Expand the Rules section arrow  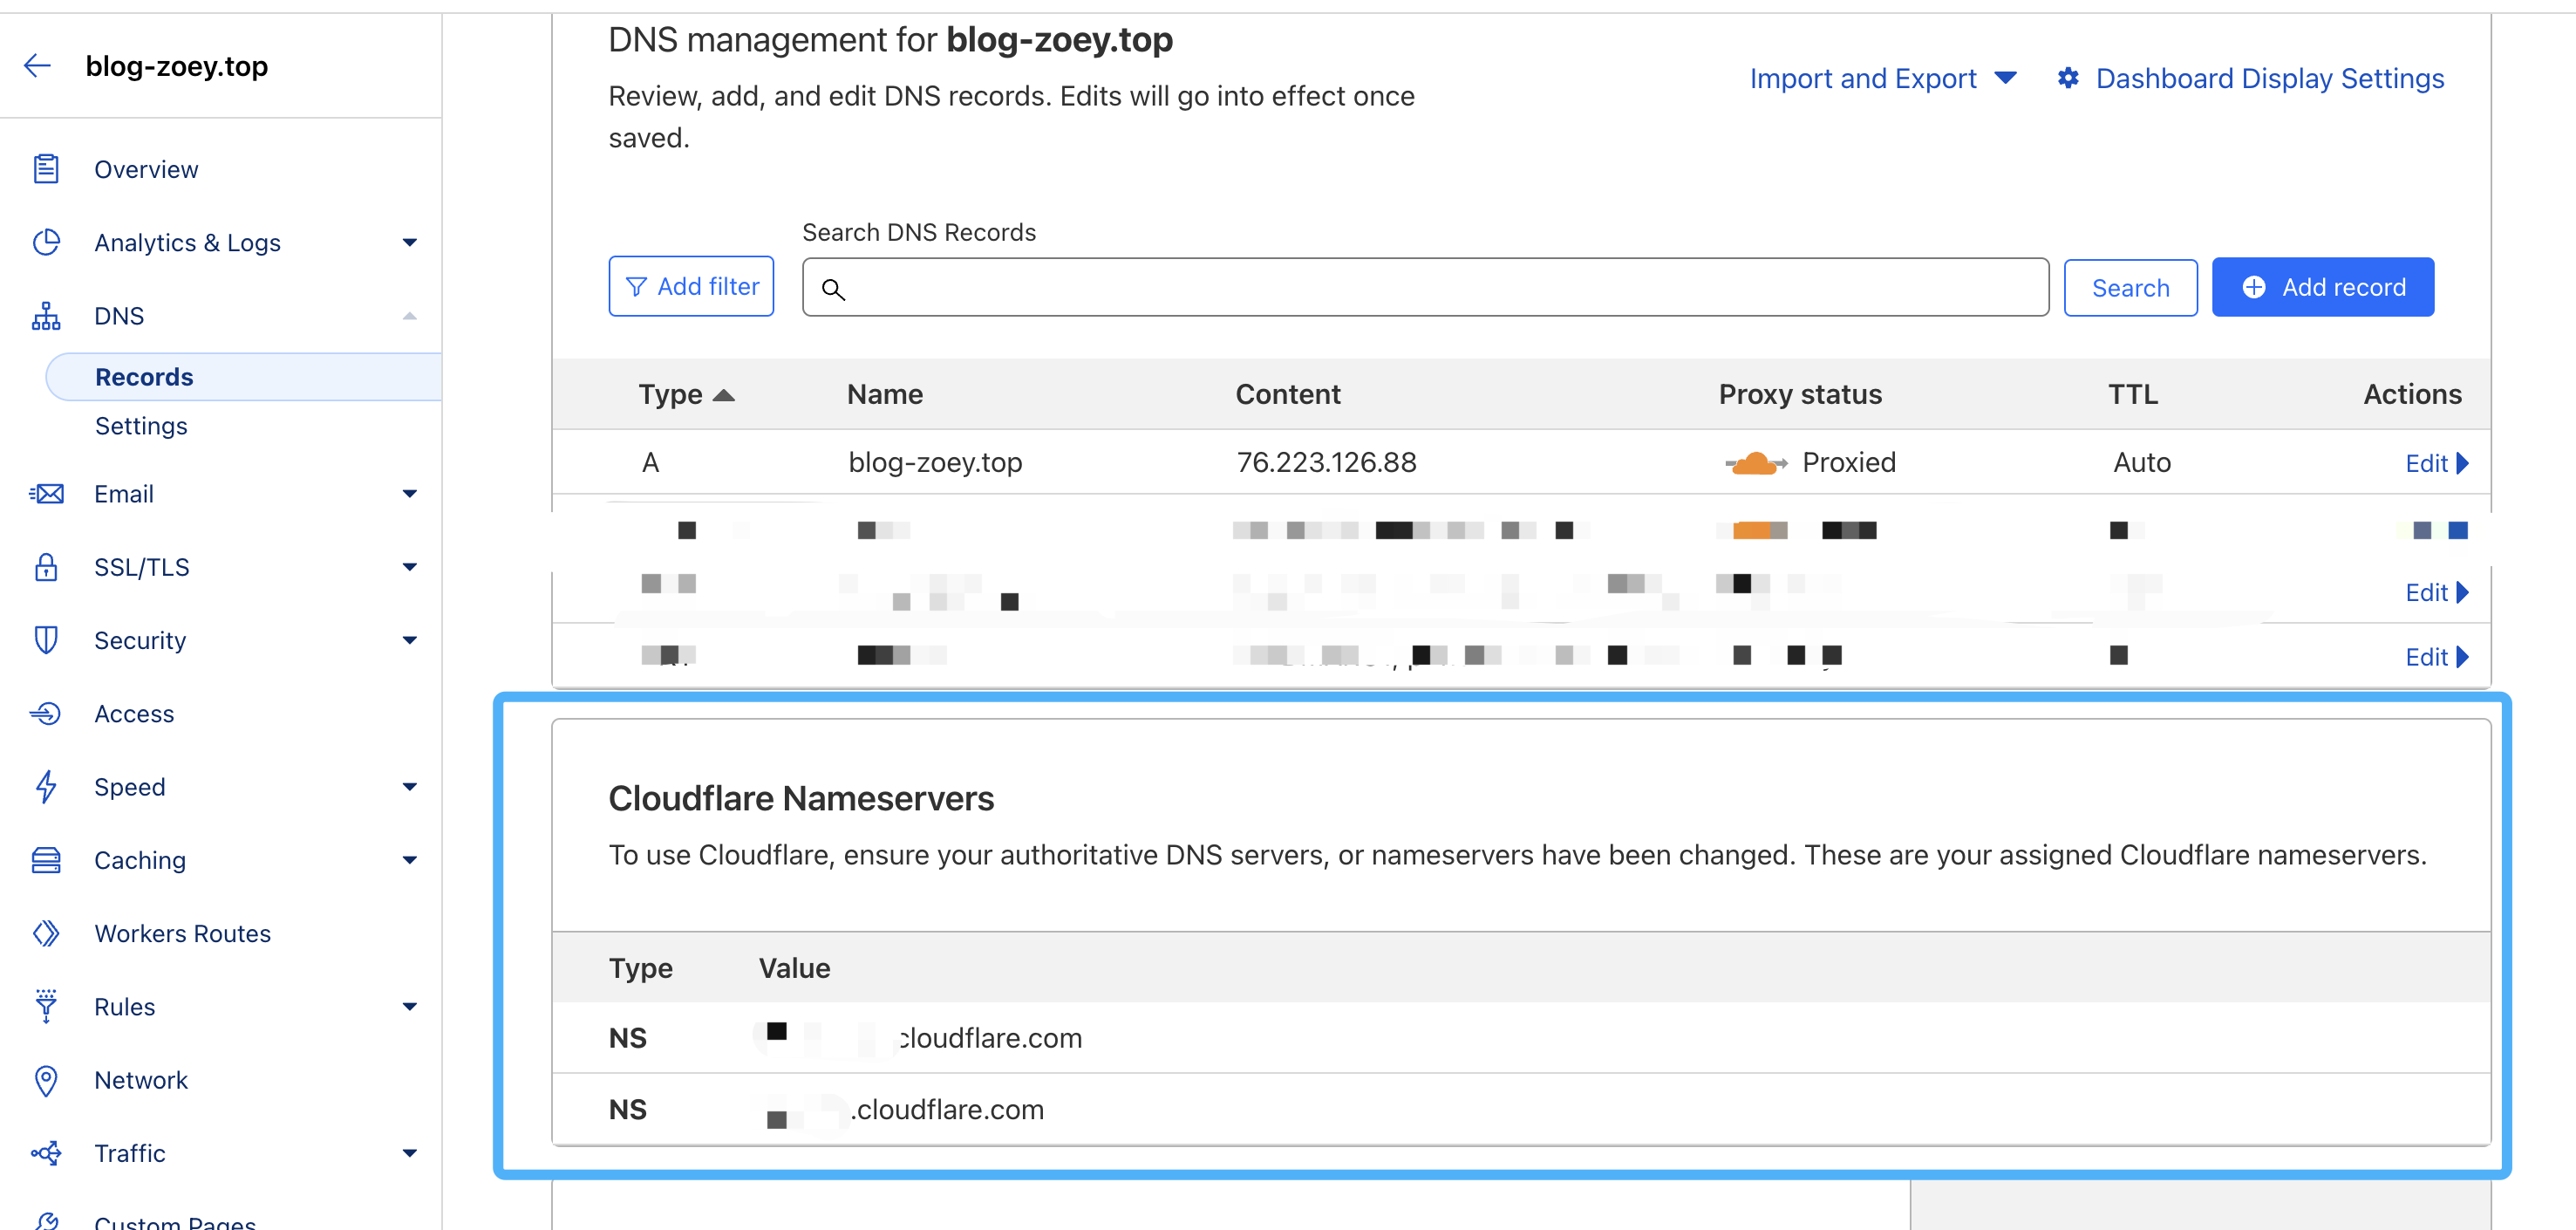[x=409, y=1006]
